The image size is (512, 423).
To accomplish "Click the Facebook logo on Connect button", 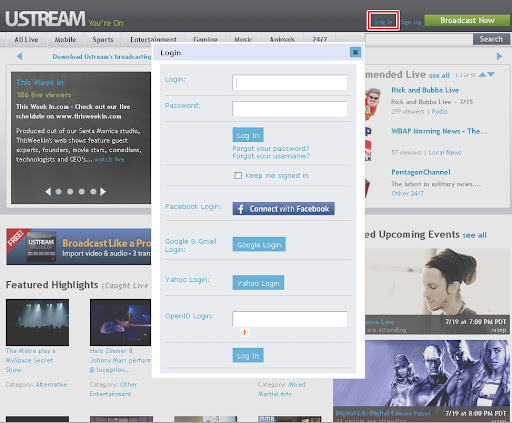I will [241, 209].
